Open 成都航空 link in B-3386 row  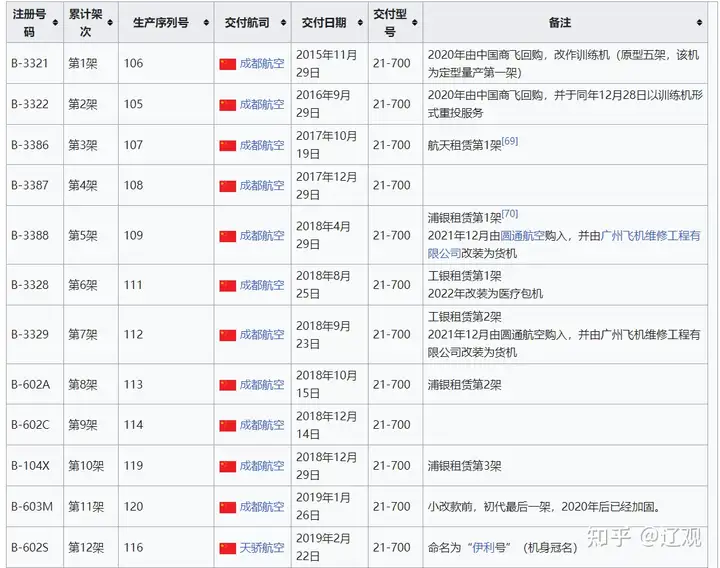262,145
